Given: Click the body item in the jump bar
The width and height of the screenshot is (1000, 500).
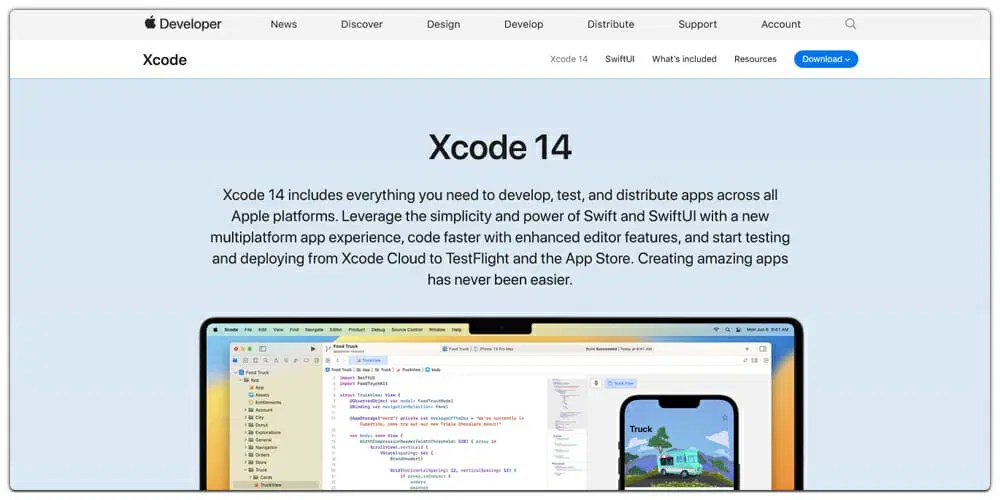Looking at the screenshot, I should coord(432,370).
